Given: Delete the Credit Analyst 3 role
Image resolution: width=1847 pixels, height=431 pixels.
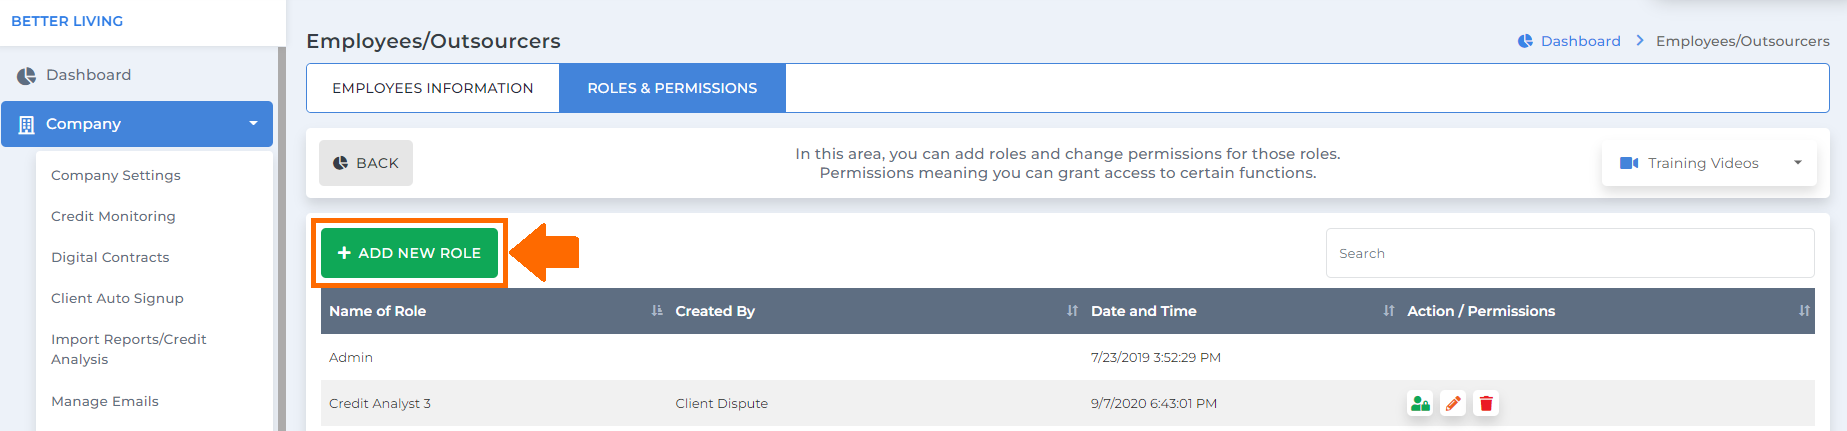Looking at the screenshot, I should (1486, 403).
